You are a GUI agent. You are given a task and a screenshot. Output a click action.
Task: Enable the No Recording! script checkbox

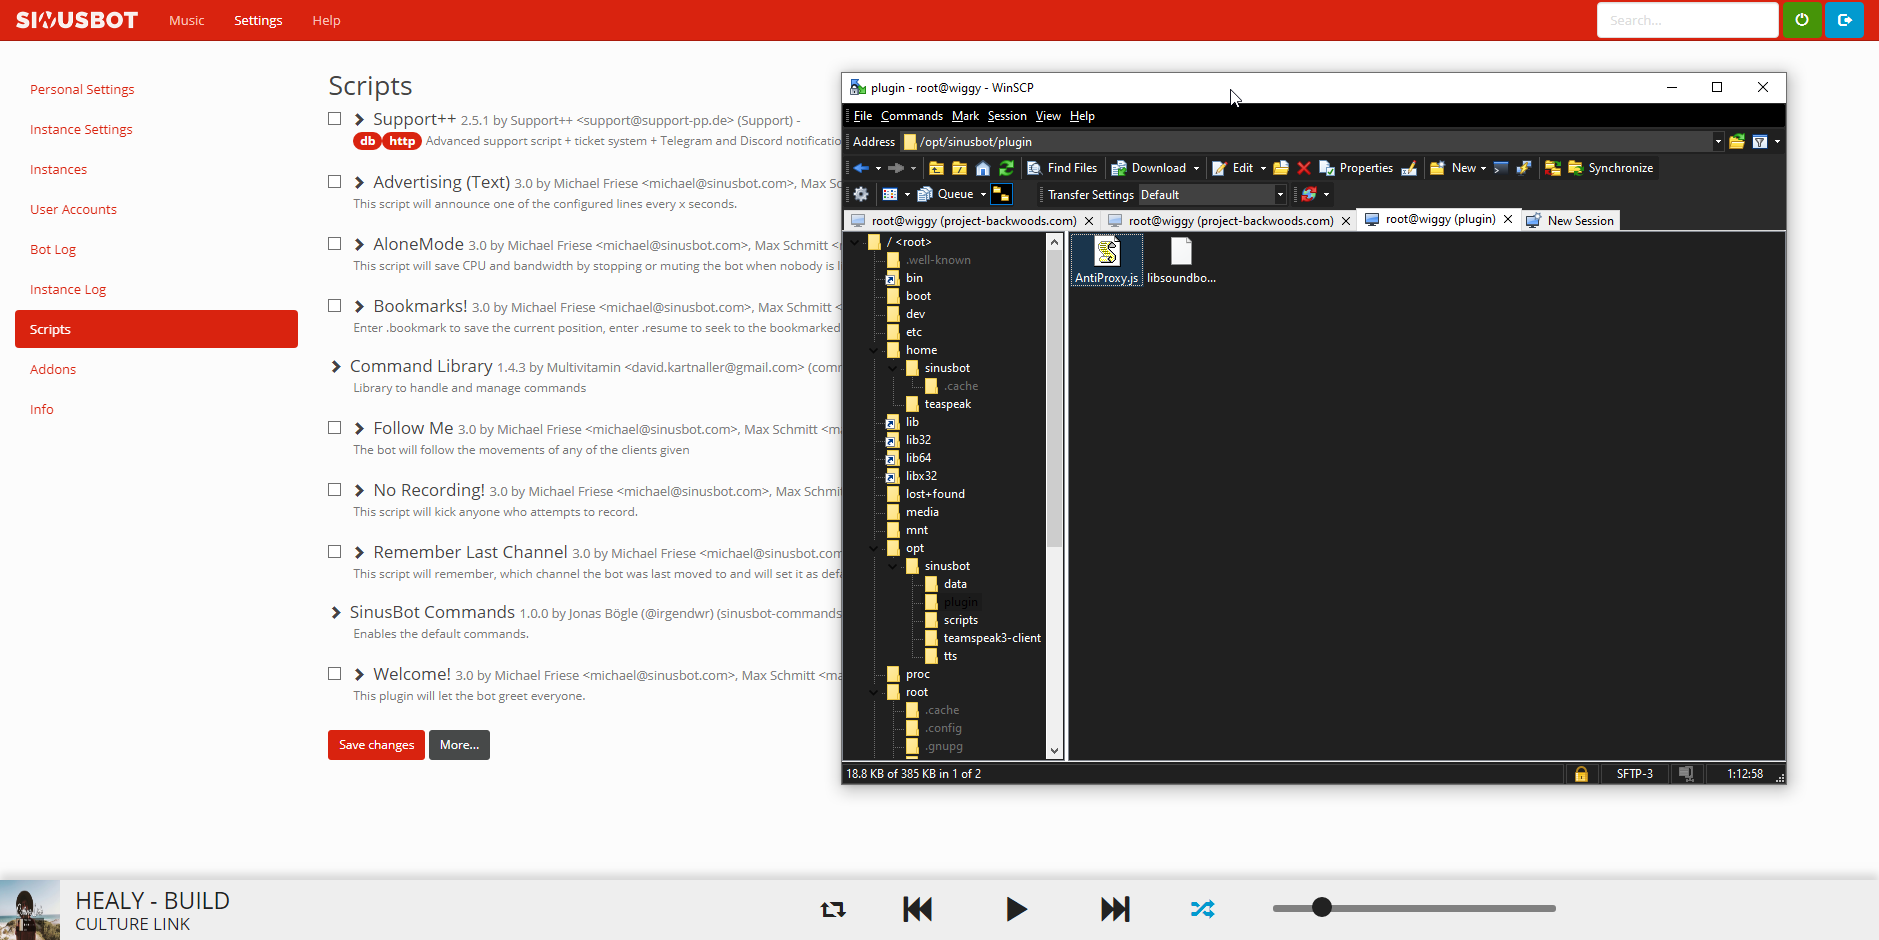[x=335, y=490]
